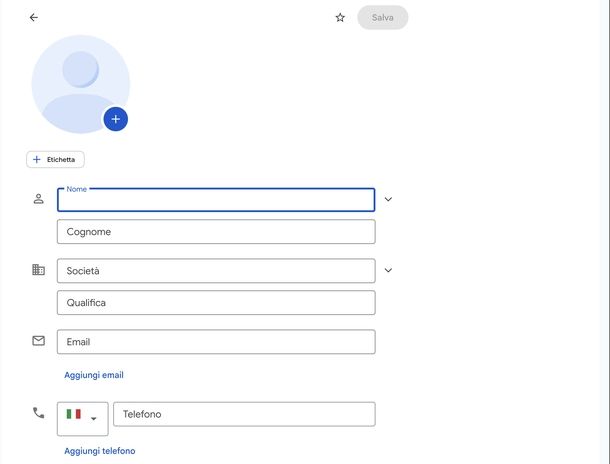Click Aggiungi telefono link

tap(100, 451)
